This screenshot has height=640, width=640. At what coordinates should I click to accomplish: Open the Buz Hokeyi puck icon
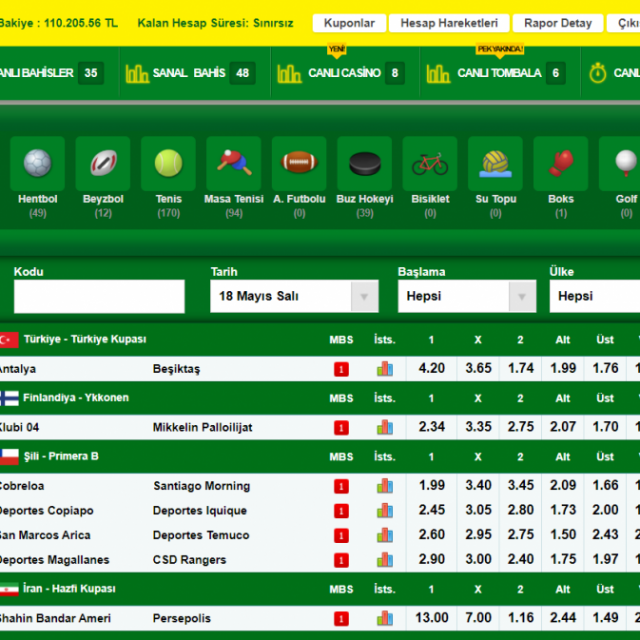click(364, 164)
